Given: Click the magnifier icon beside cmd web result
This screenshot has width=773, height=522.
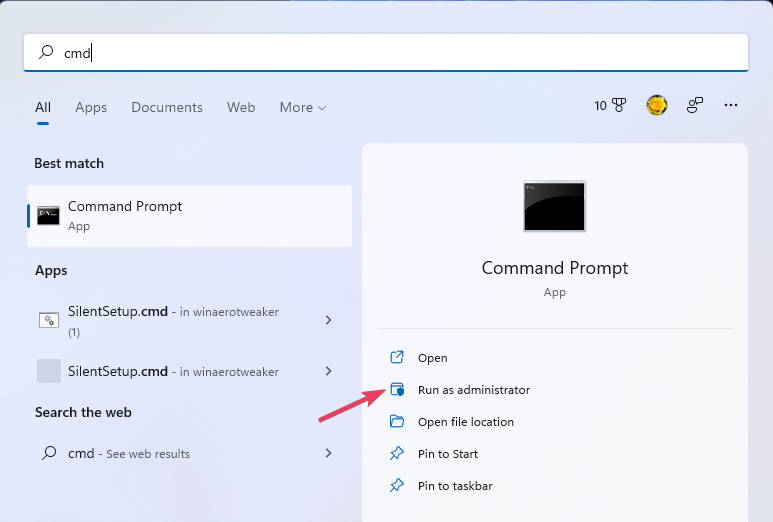Looking at the screenshot, I should 49,452.
